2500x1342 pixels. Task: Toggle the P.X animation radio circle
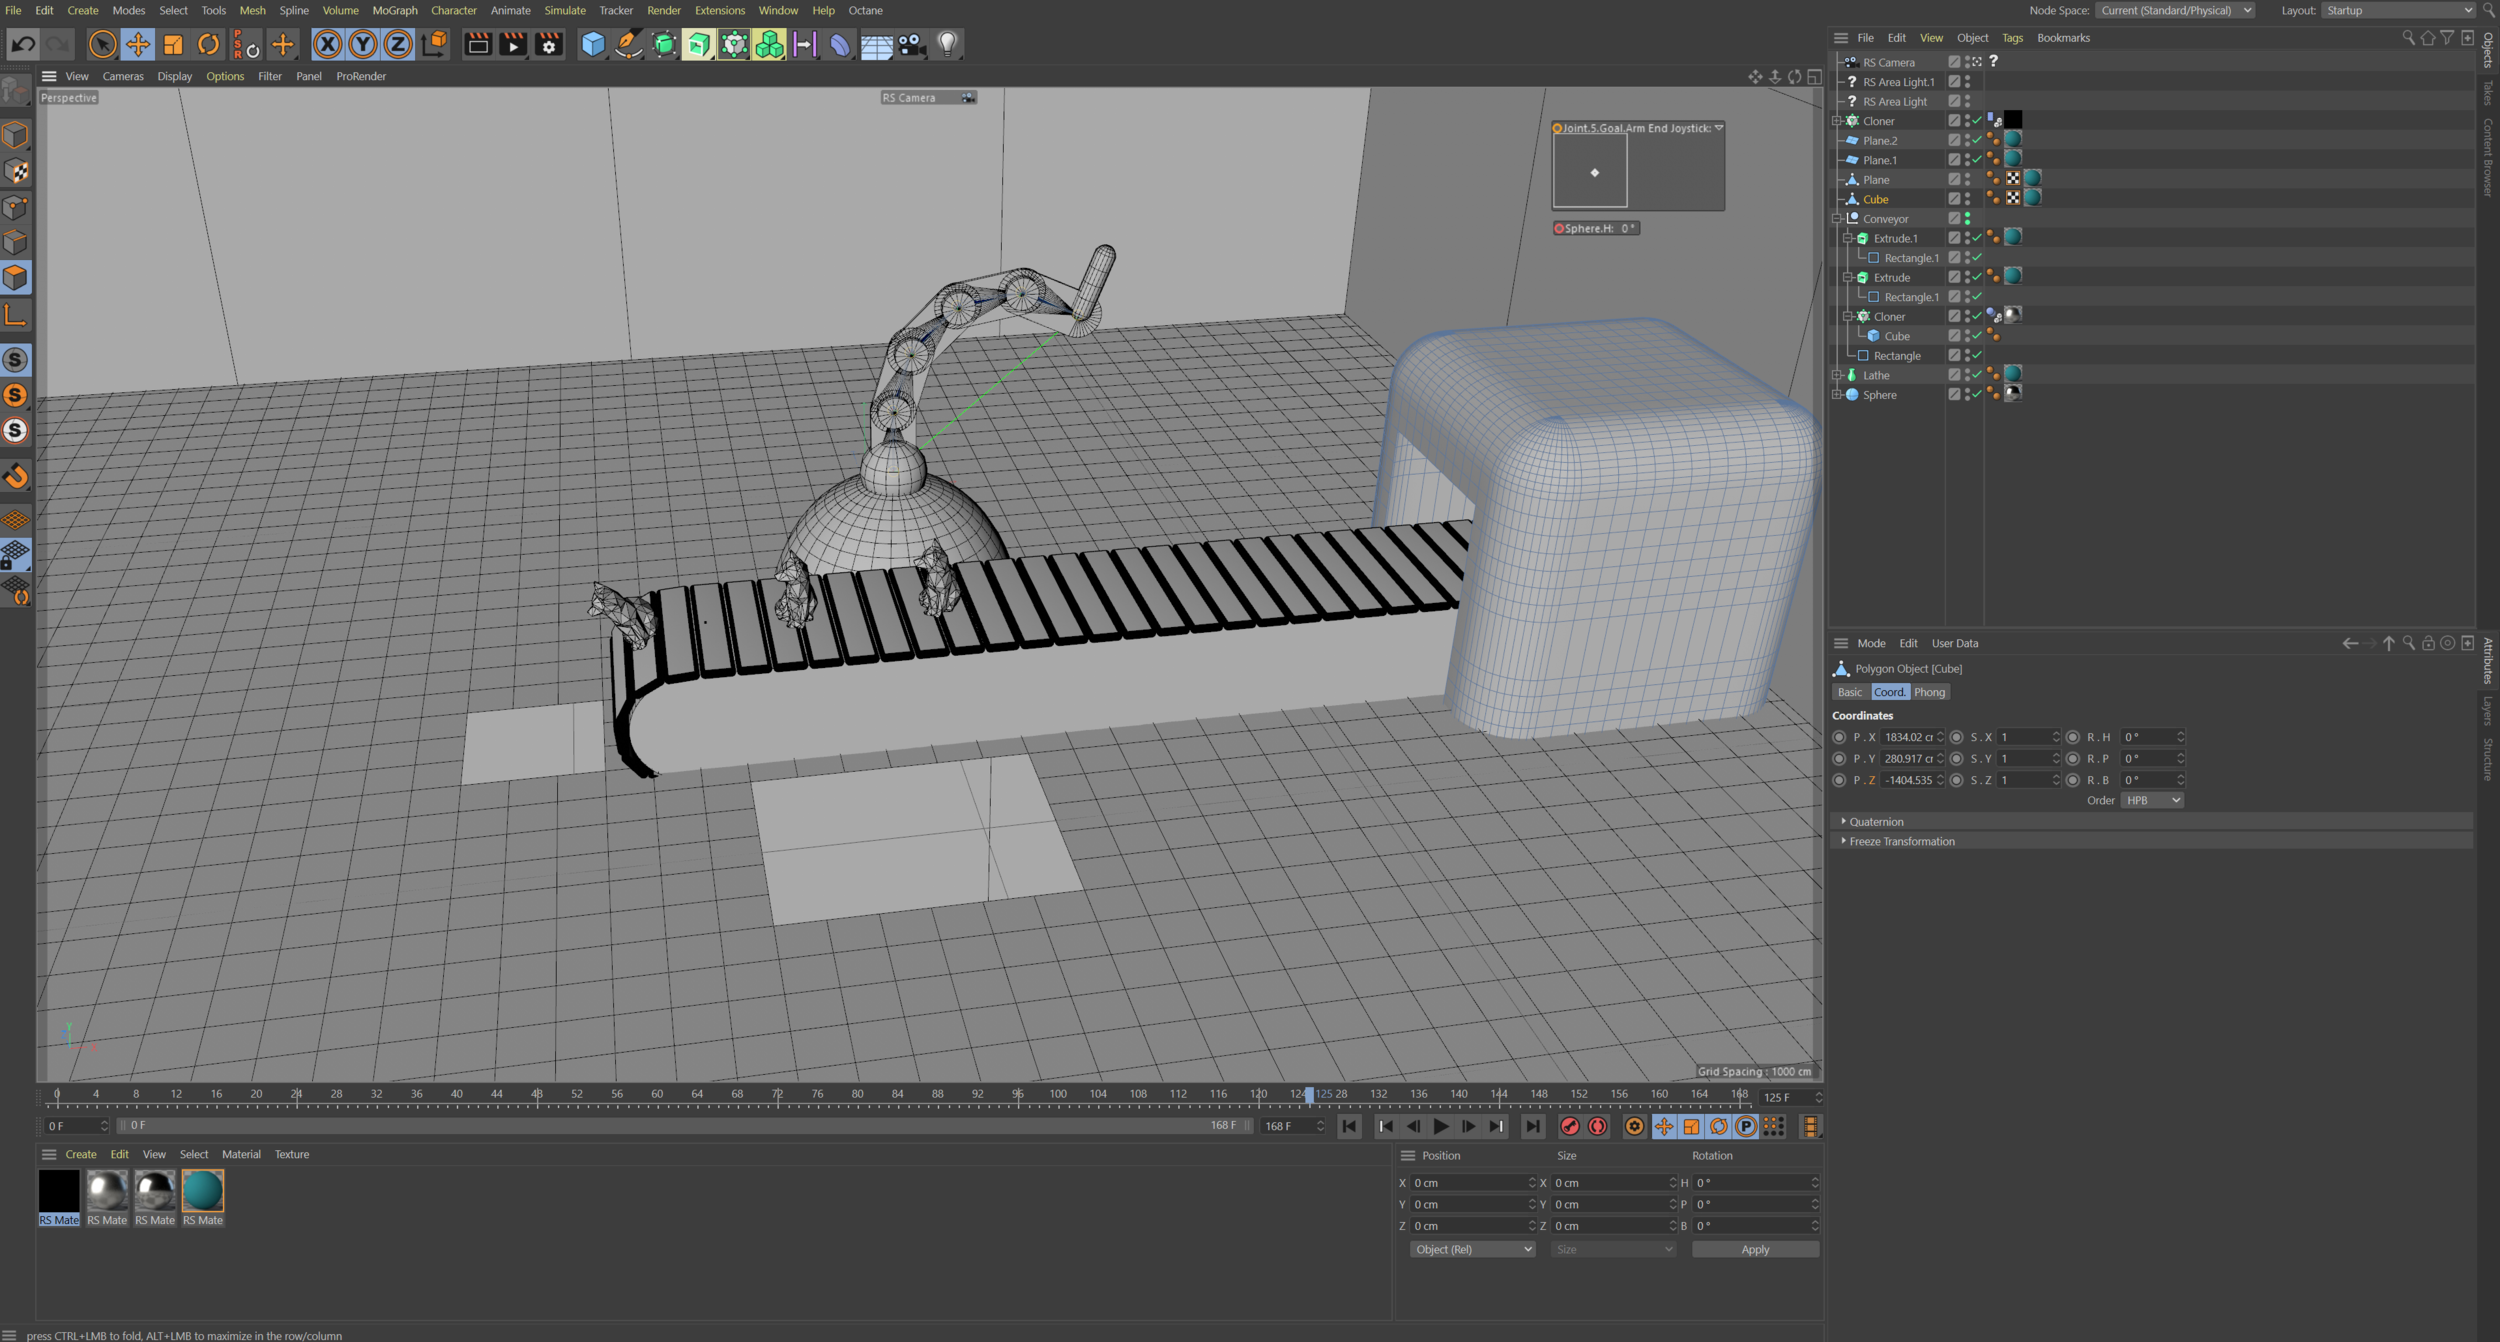[1839, 737]
